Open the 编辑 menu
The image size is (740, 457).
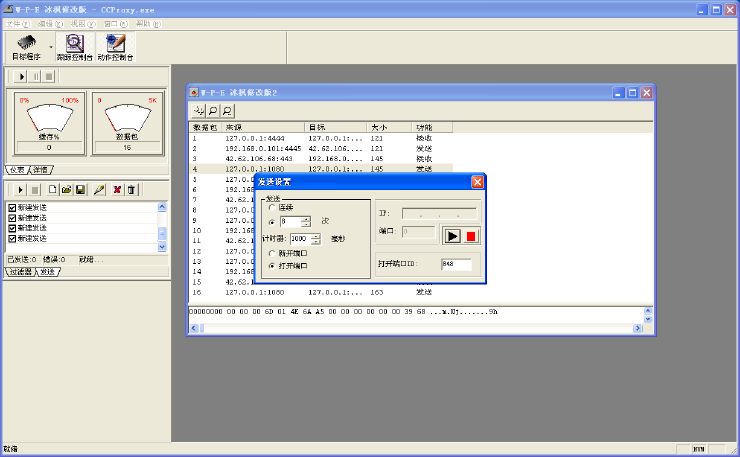[x=50, y=24]
